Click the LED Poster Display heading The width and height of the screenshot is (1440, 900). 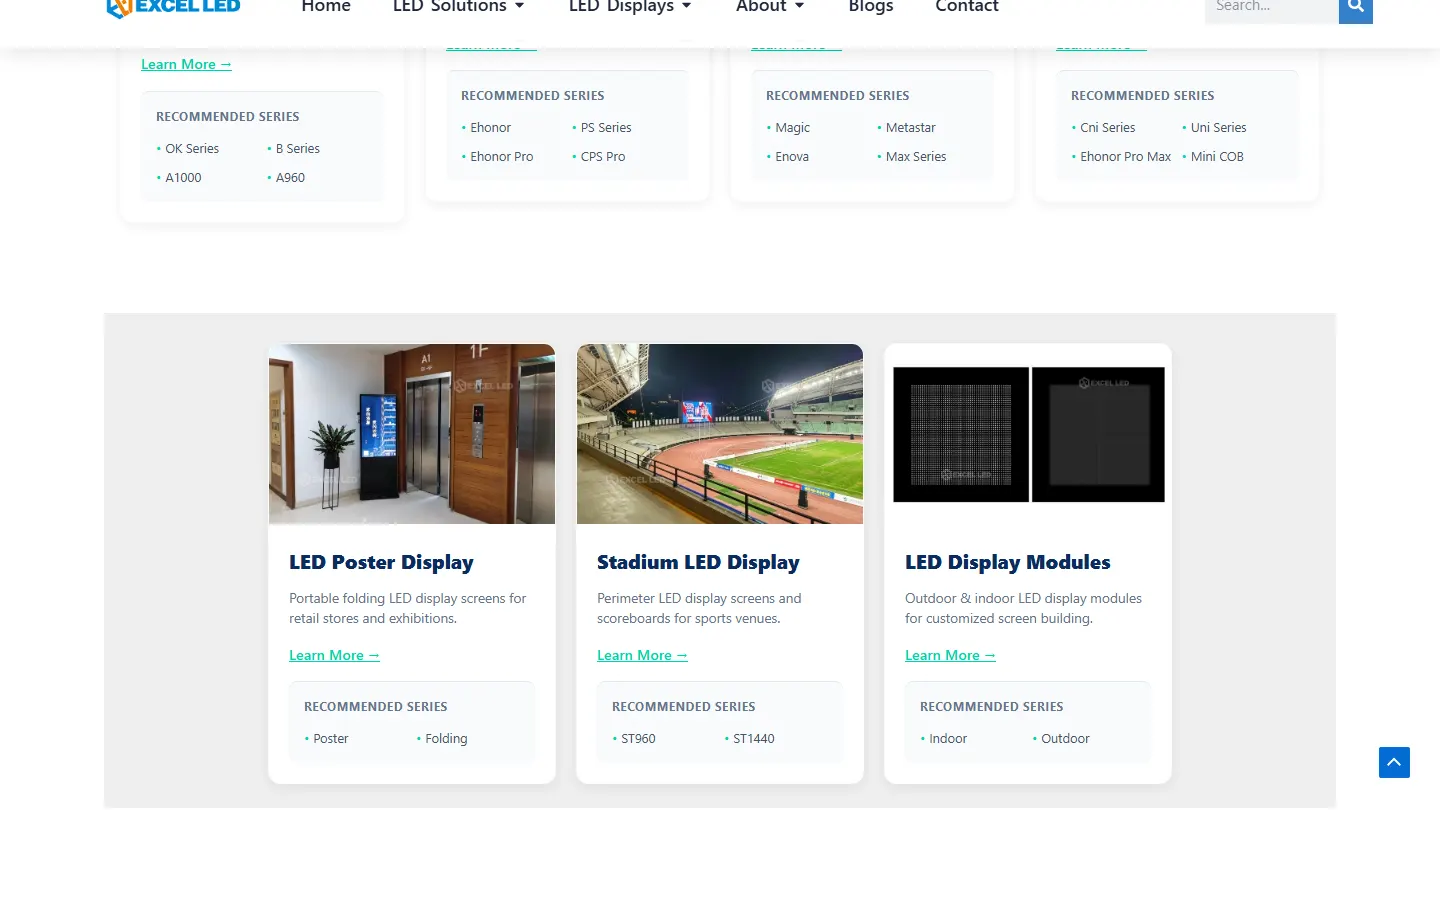point(381,562)
